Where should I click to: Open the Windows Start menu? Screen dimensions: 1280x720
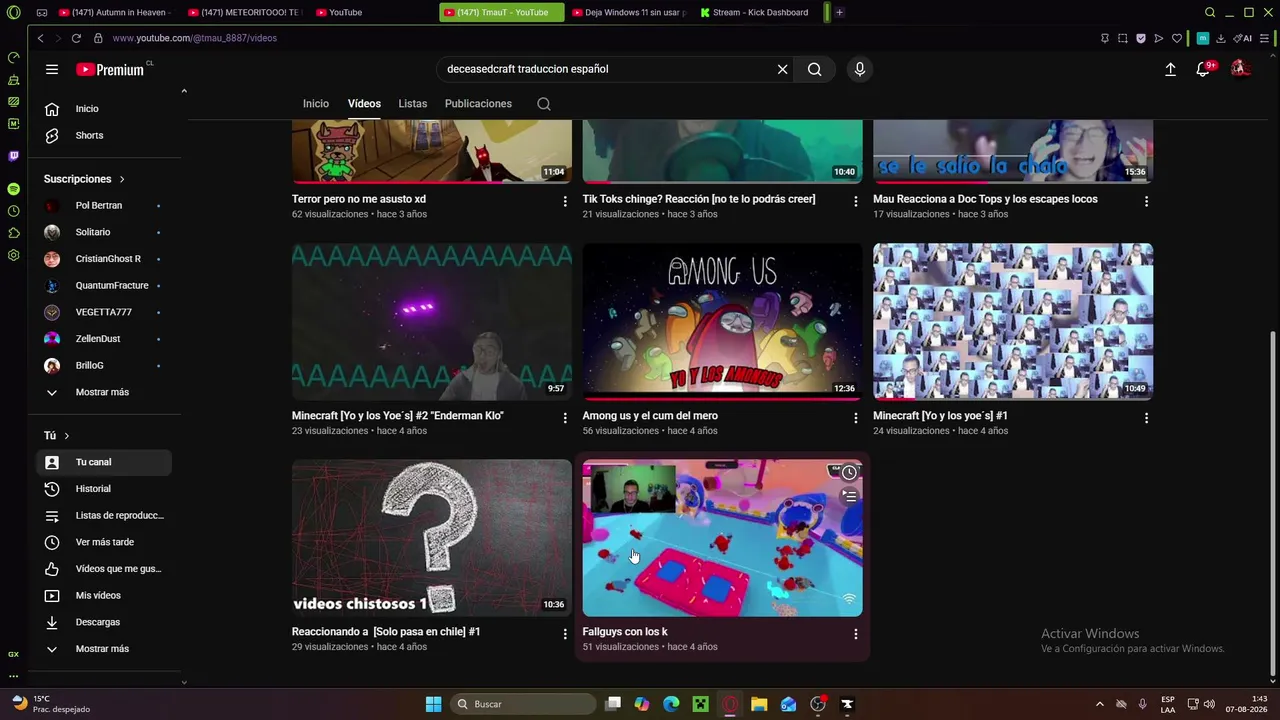433,704
